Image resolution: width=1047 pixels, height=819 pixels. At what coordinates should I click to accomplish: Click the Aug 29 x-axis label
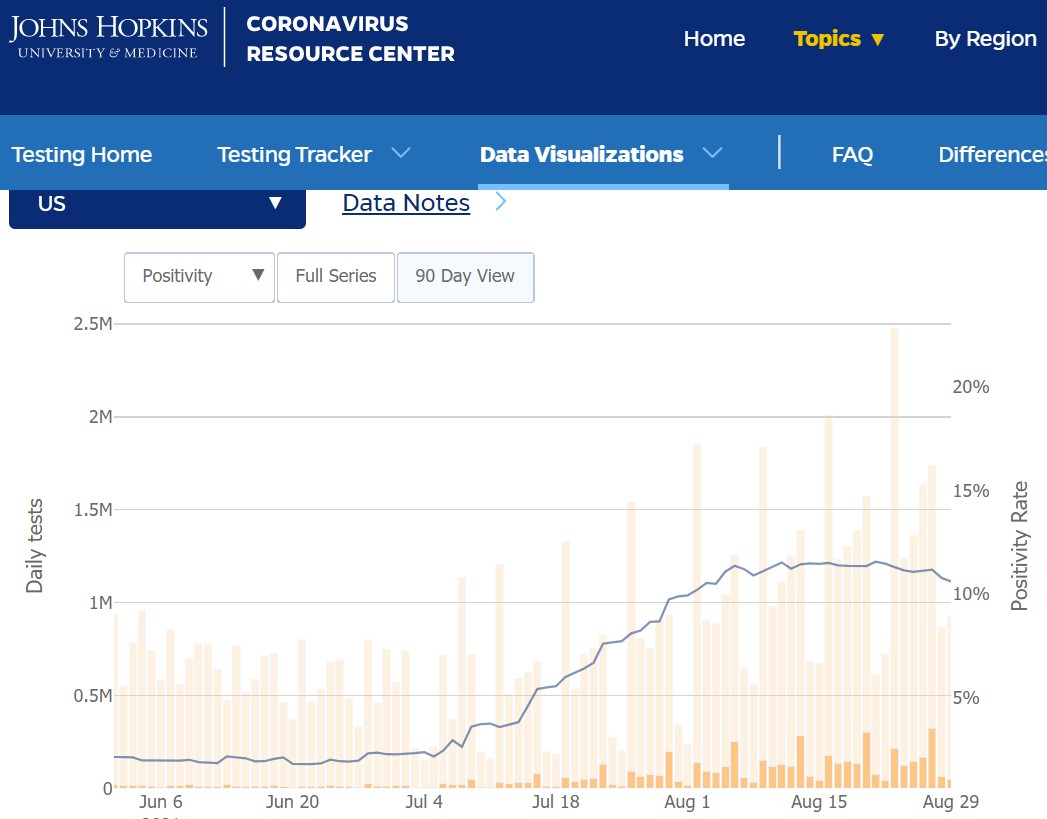(x=950, y=802)
